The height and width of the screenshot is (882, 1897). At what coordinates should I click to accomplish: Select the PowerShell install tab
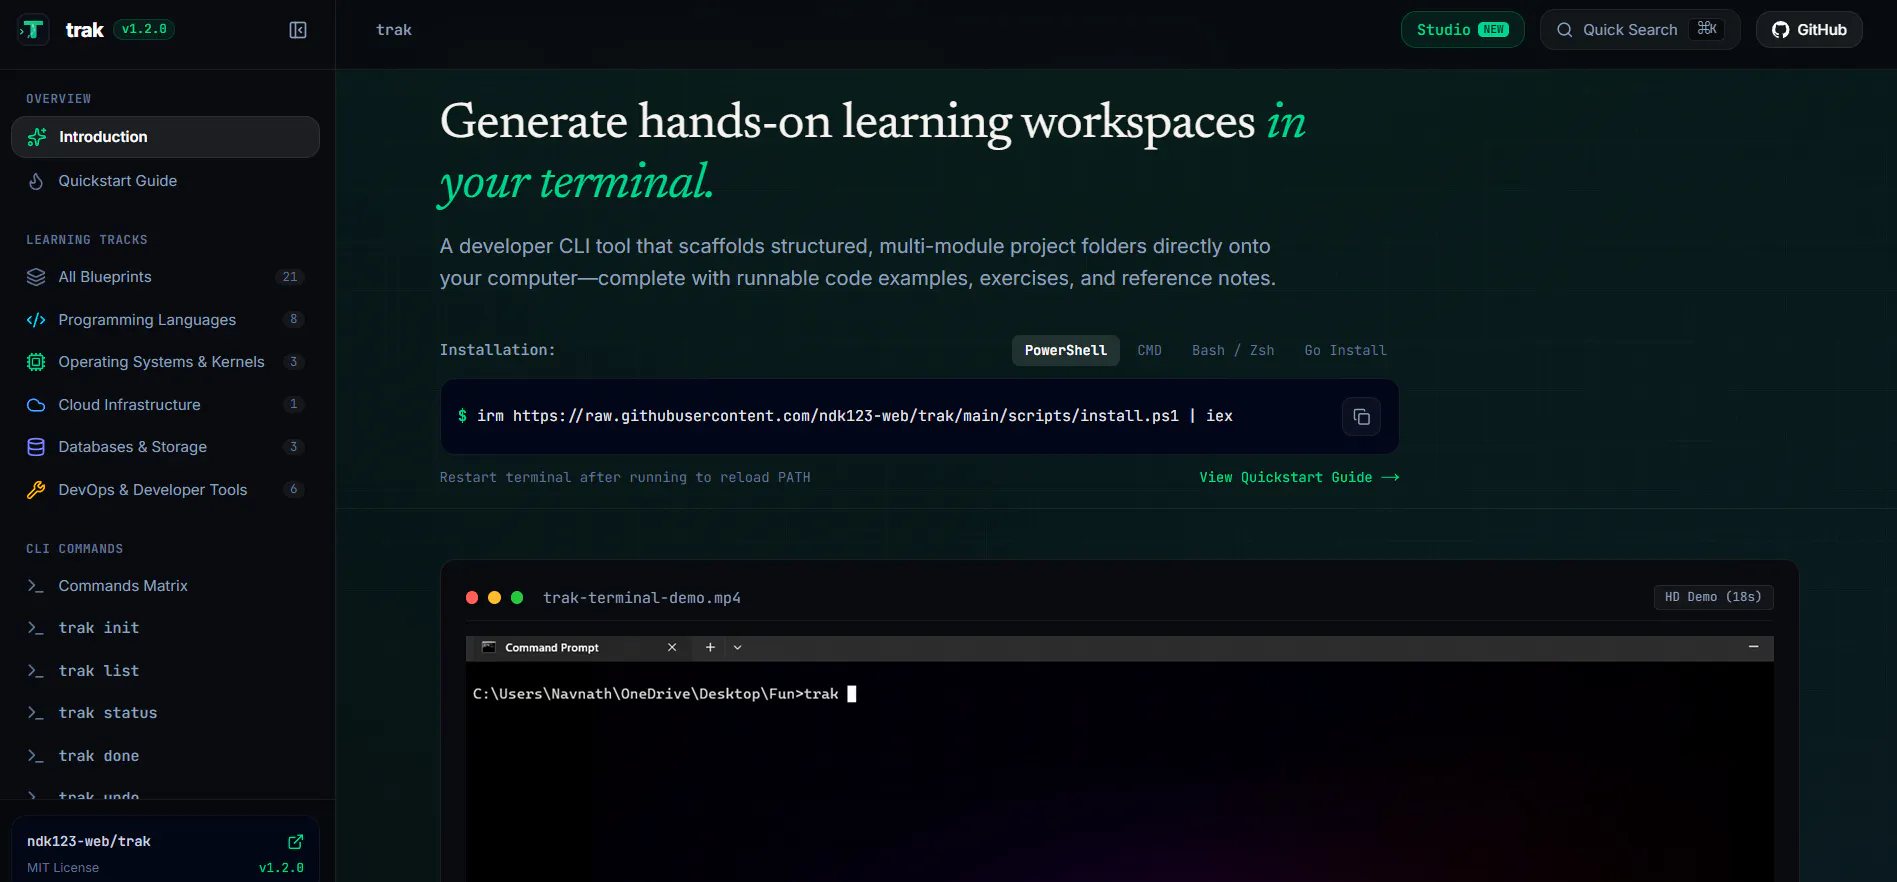1066,351
